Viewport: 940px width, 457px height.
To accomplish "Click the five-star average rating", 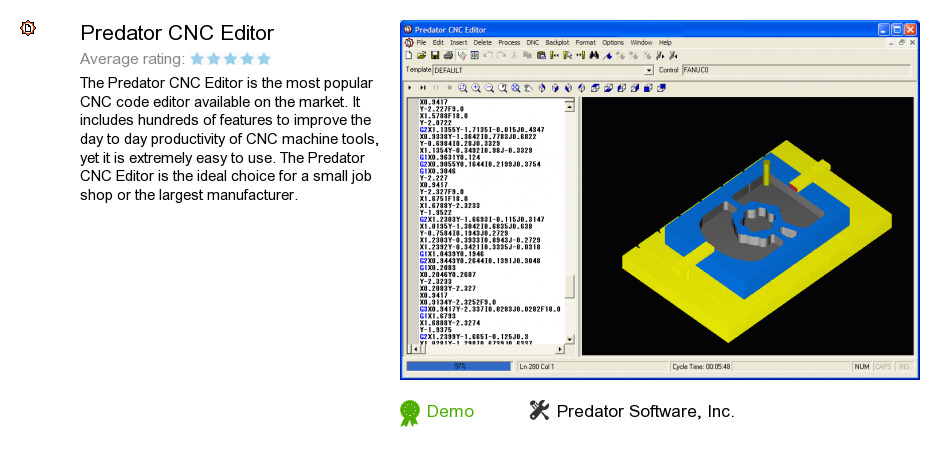I will pos(231,59).
